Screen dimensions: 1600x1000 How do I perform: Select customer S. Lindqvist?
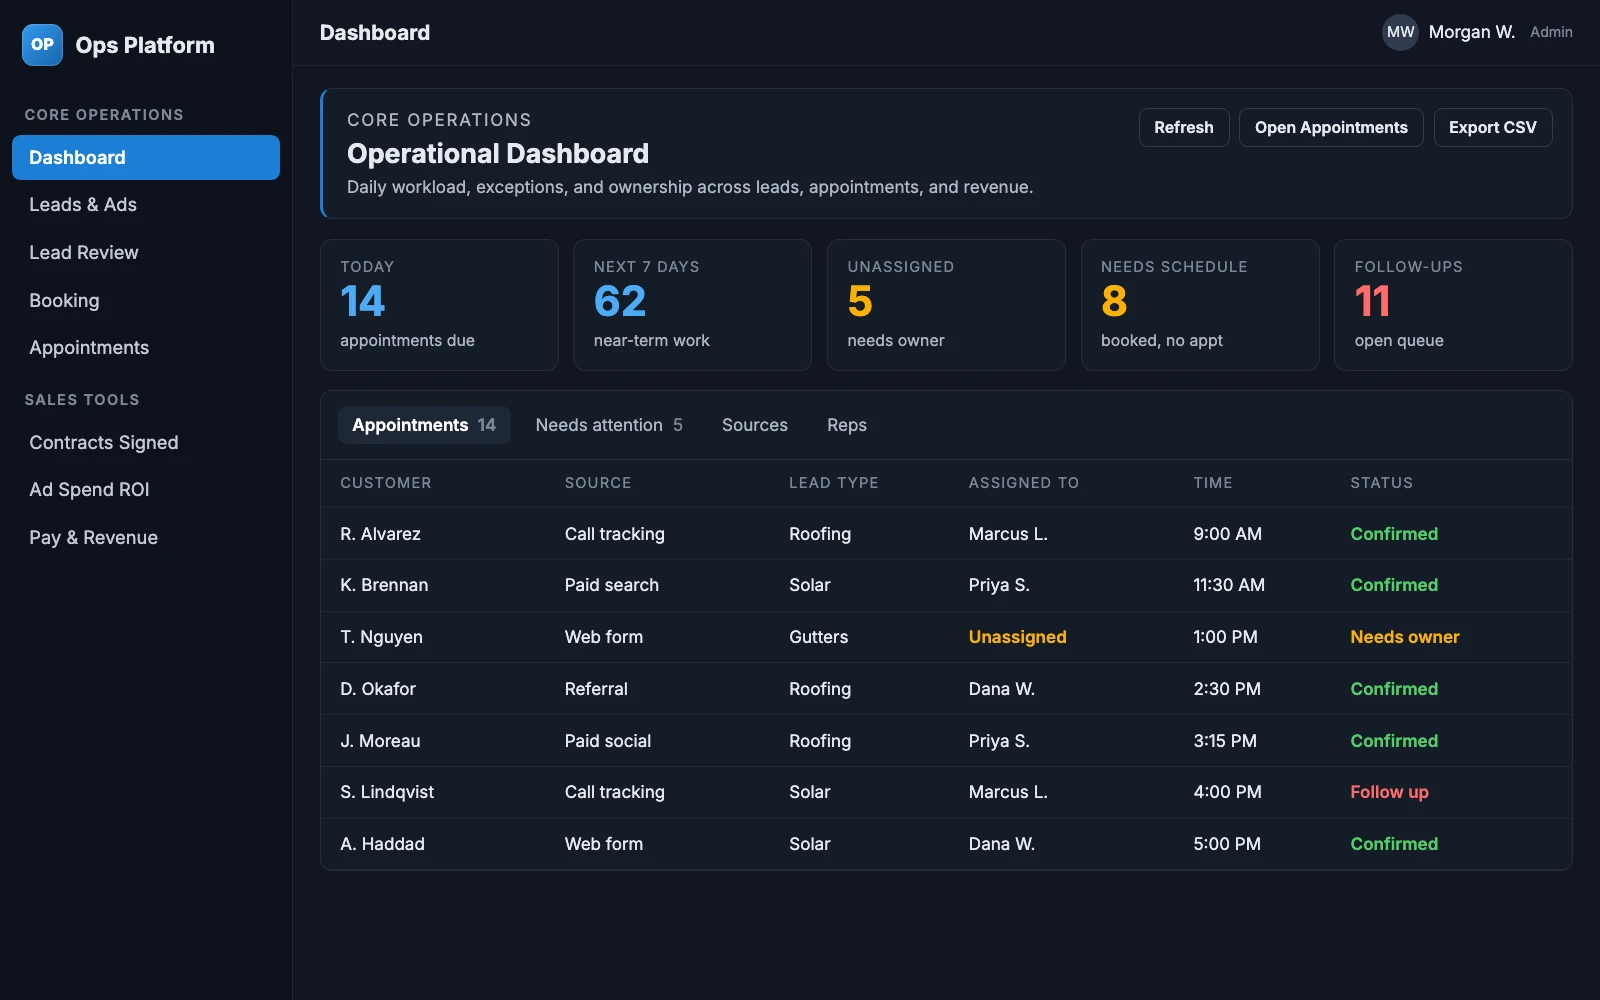pos(387,792)
